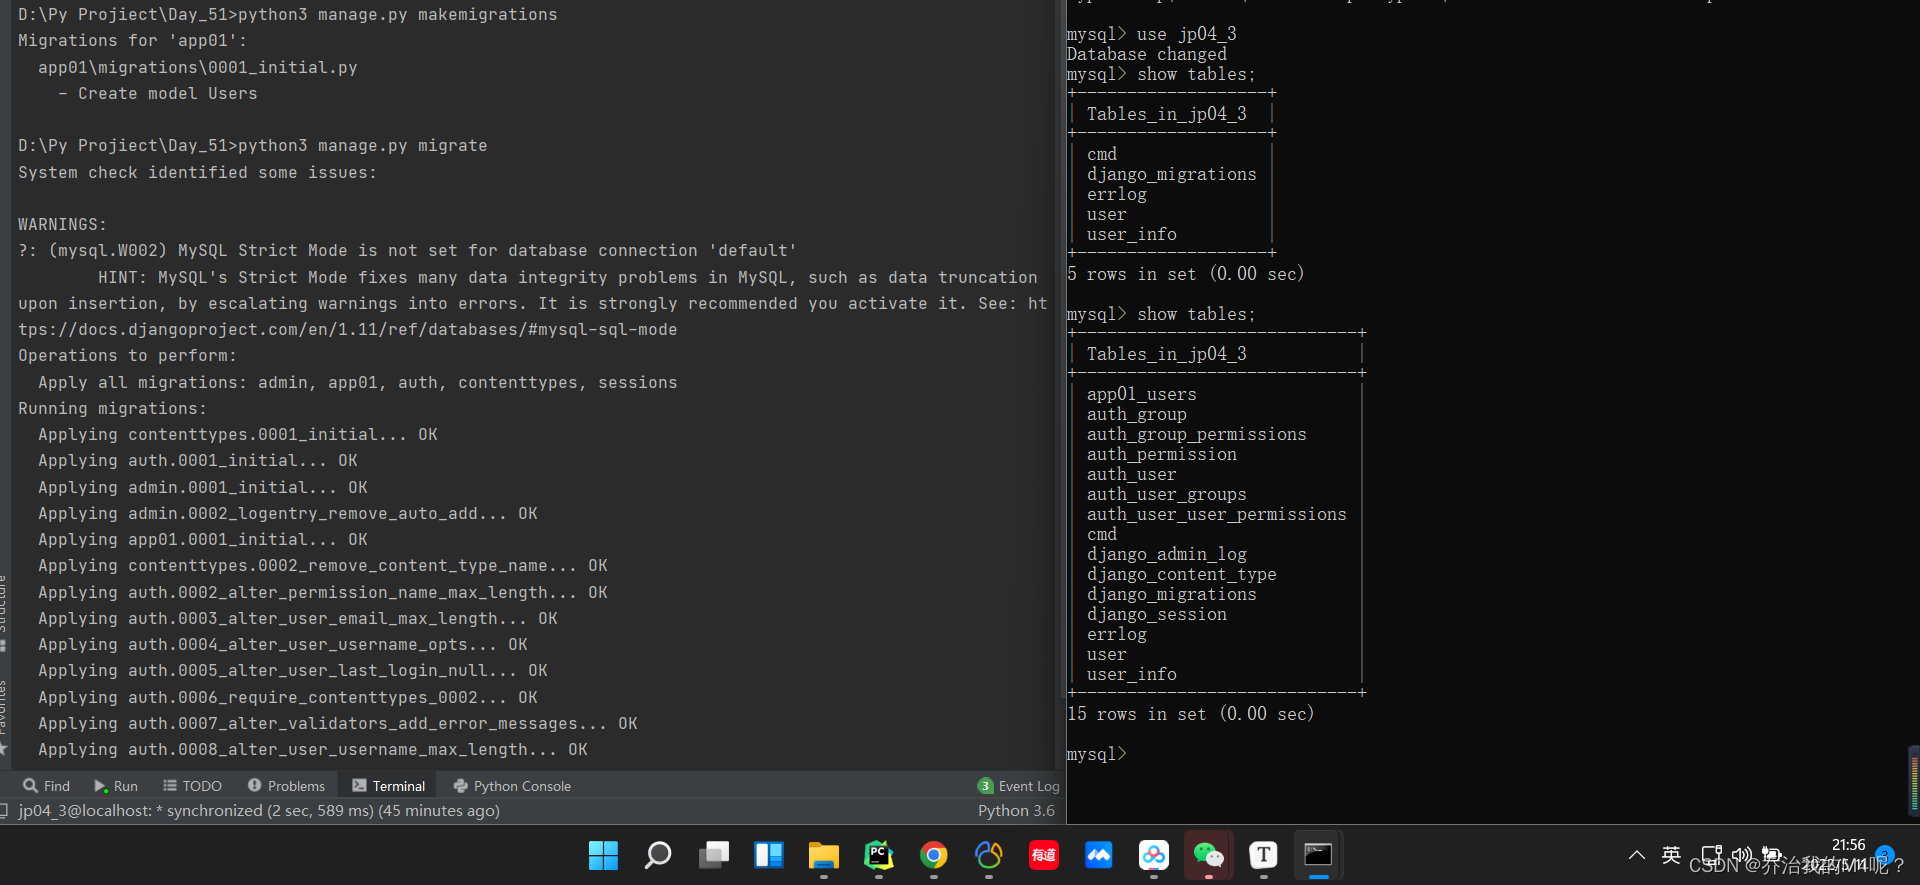Open the Windows Start menu
Viewport: 1920px width, 885px height.
coord(603,855)
